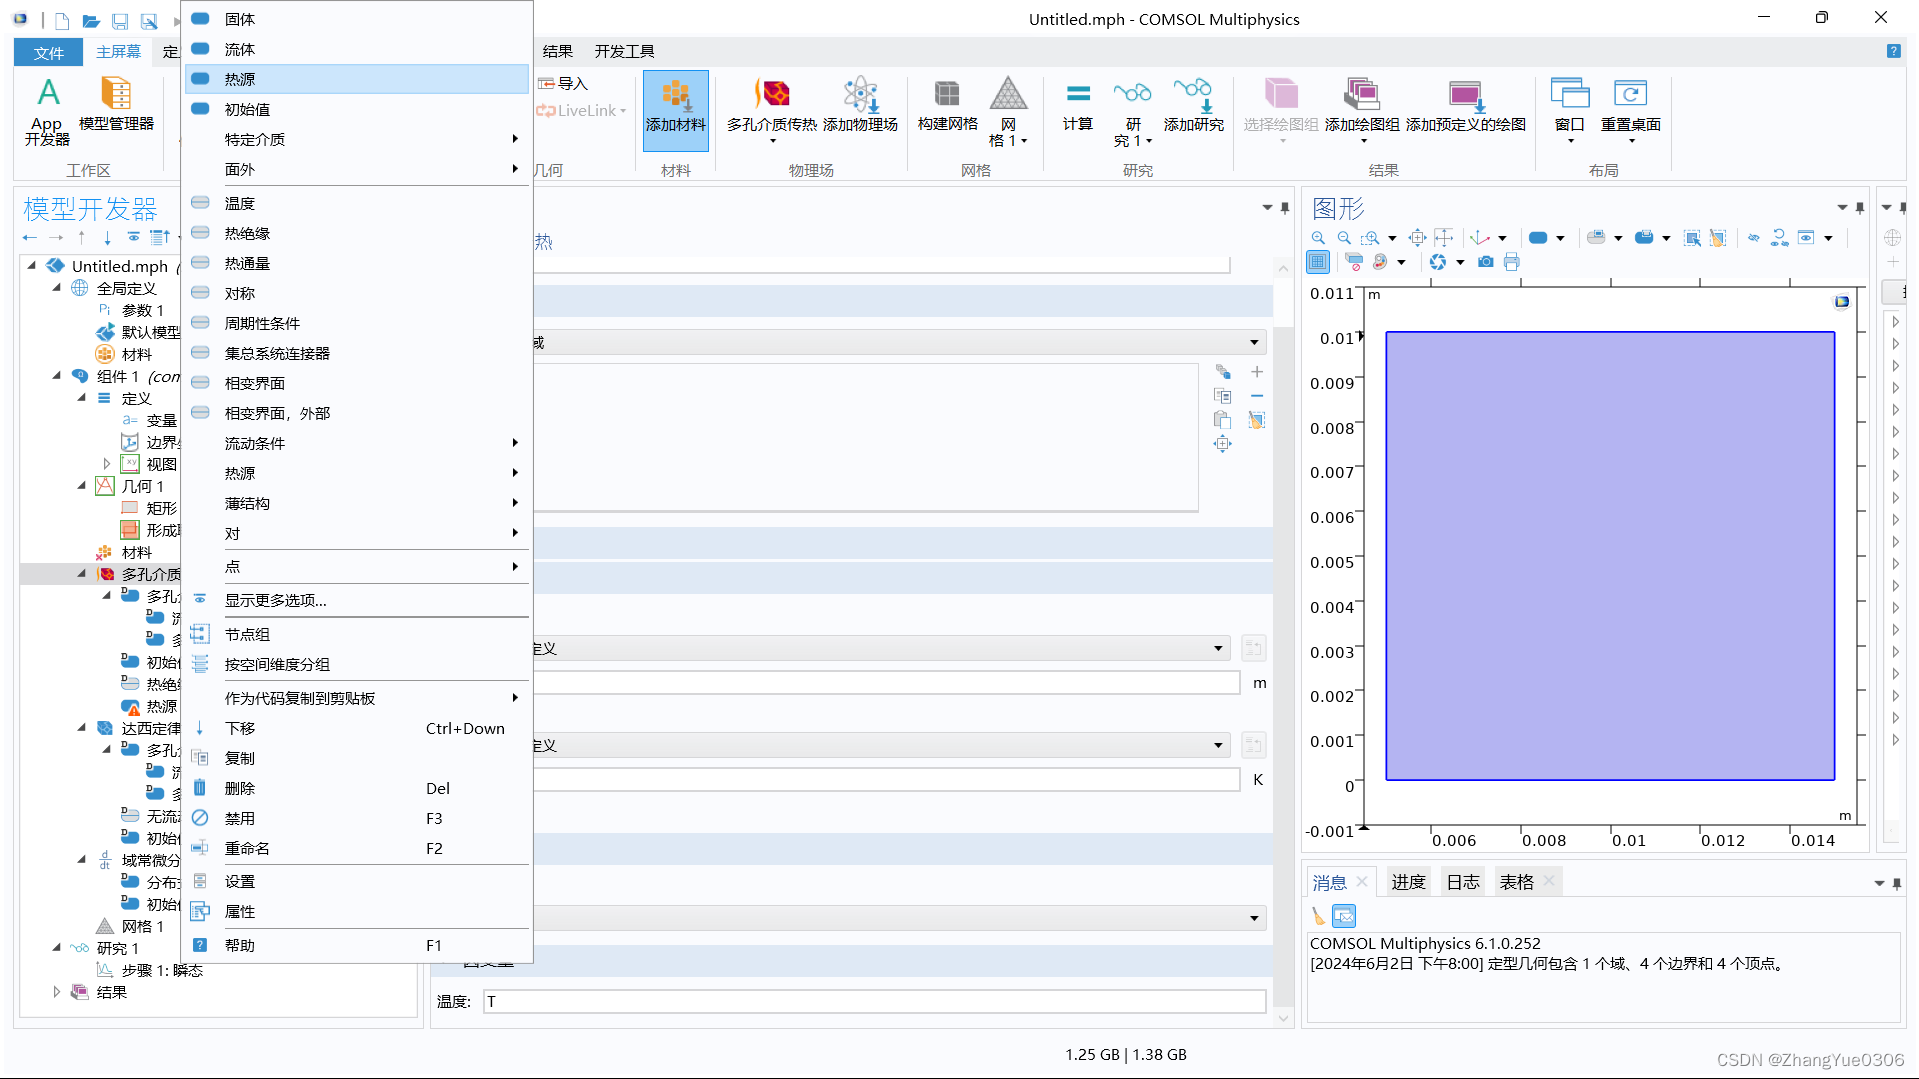Take a graphics snapshot with camera icon
This screenshot has height=1079, width=1919.
point(1486,262)
